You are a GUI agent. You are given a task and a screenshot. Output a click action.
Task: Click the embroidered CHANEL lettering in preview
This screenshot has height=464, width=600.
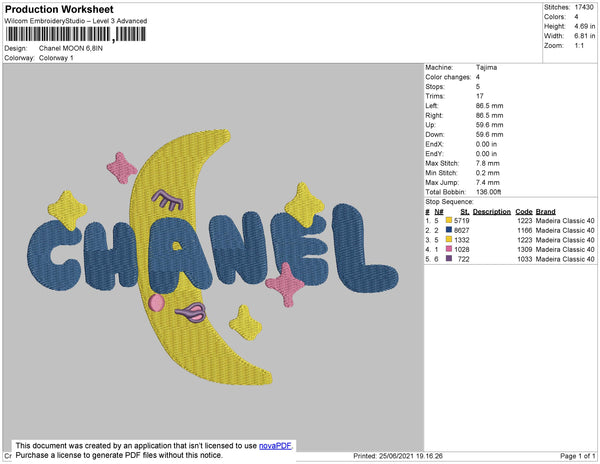tap(212, 251)
